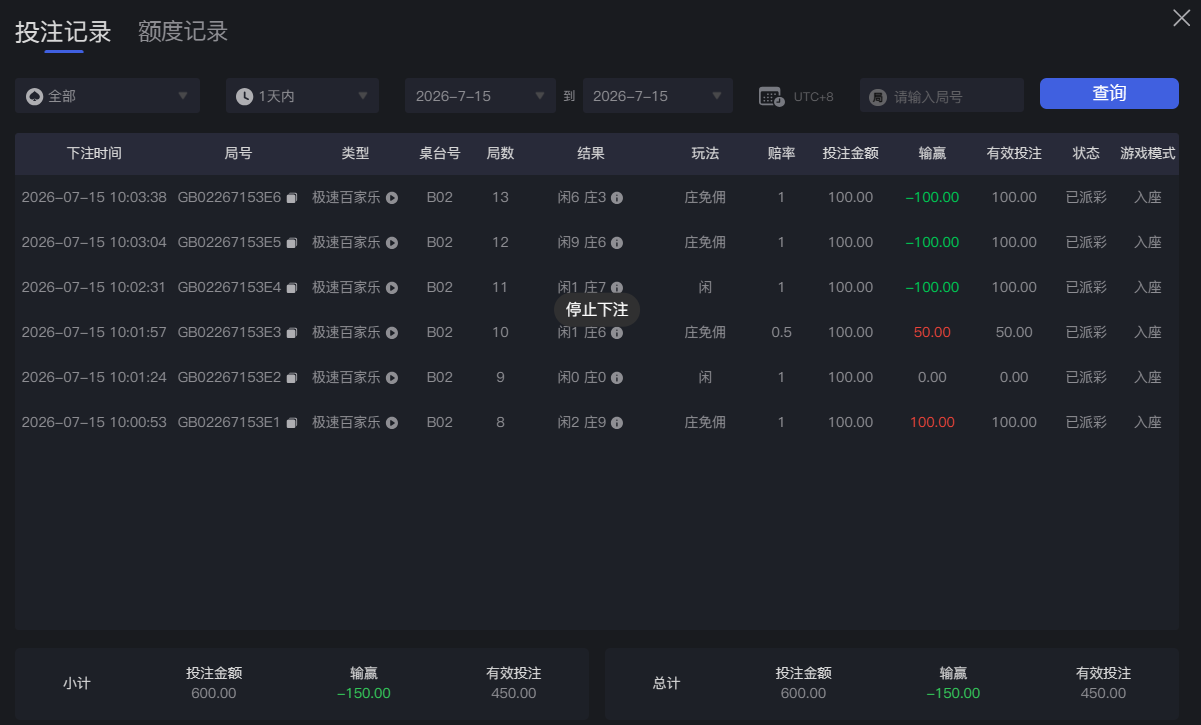Viewport: 1201px width, 725px height.
Task: Click subtotal 输赢 value -150.00
Action: 364,694
